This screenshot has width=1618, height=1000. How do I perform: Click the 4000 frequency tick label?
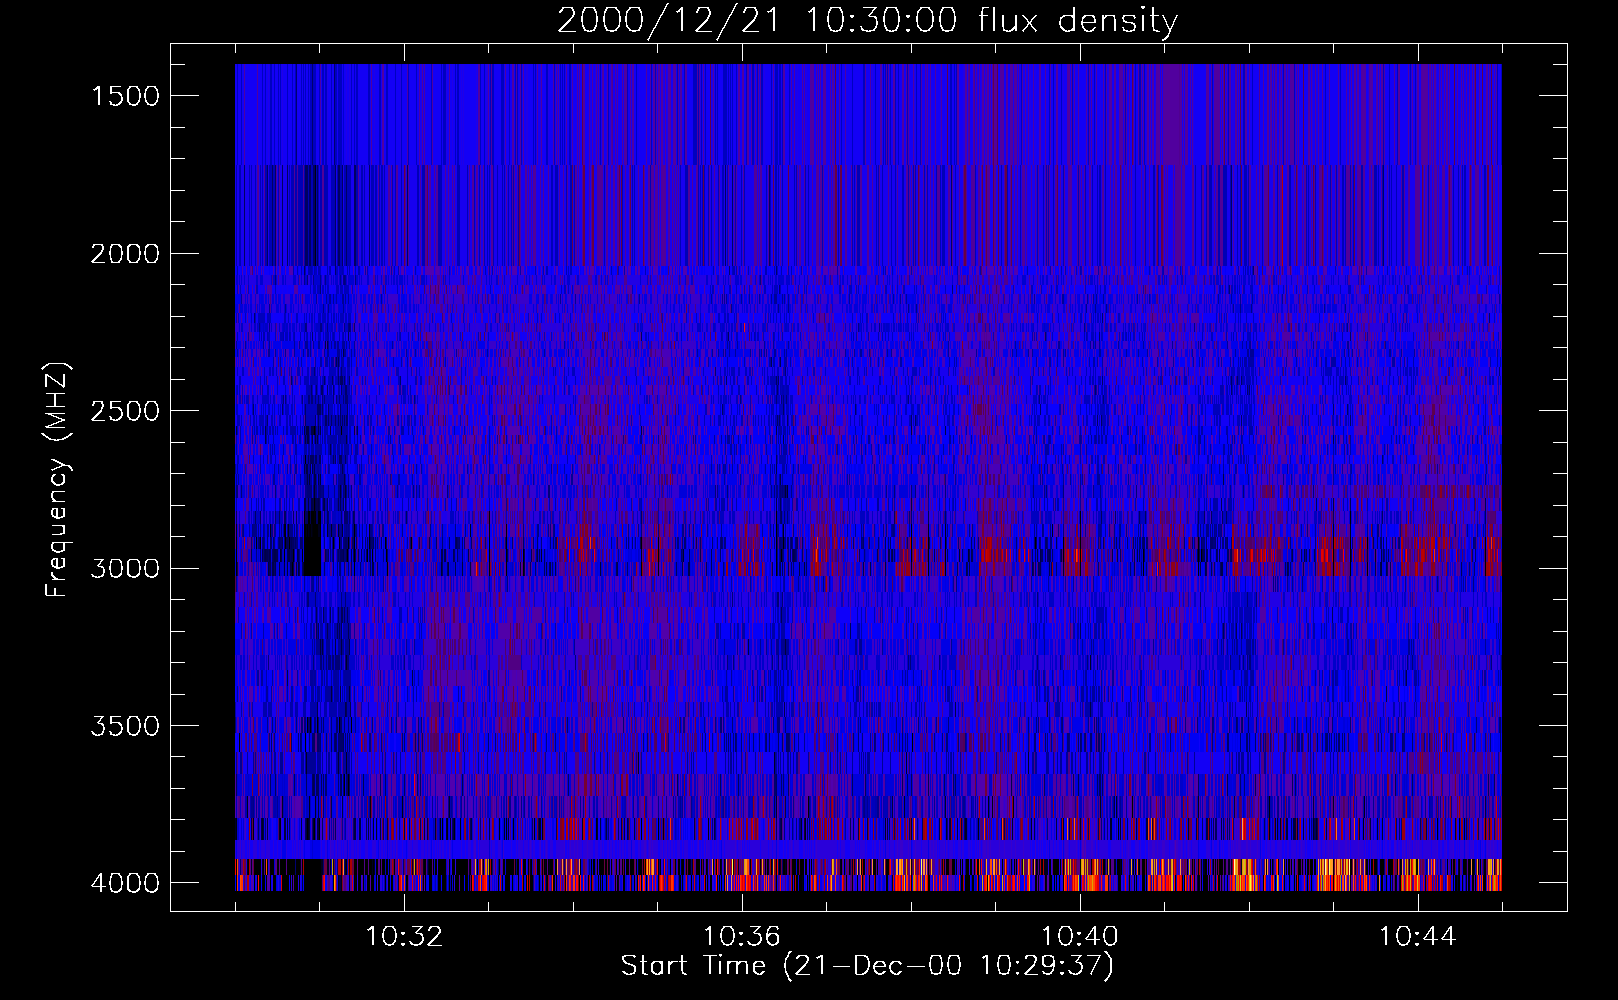point(125,883)
